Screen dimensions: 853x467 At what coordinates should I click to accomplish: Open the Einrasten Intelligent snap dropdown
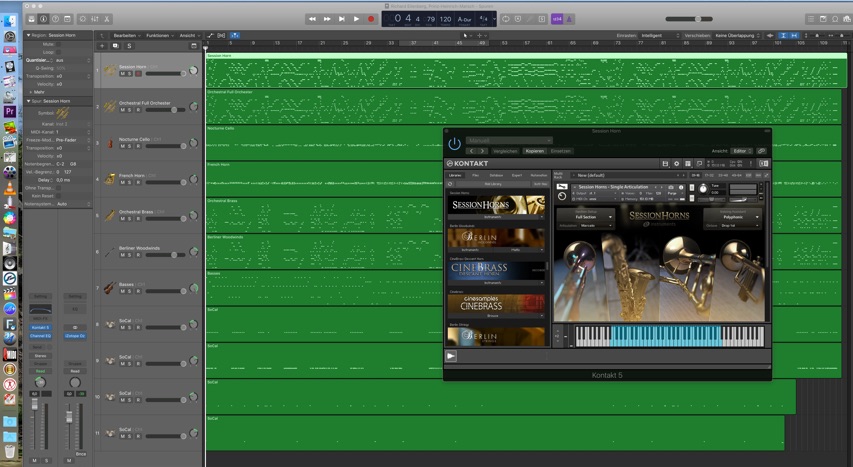660,35
